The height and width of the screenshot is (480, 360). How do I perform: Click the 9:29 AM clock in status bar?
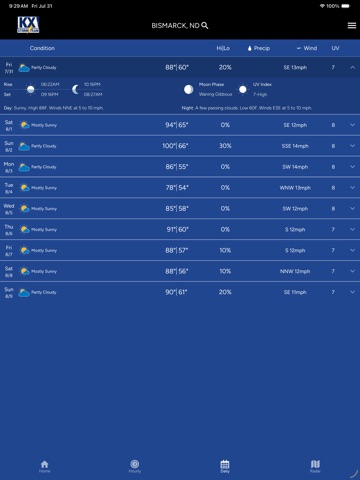tap(18, 6)
